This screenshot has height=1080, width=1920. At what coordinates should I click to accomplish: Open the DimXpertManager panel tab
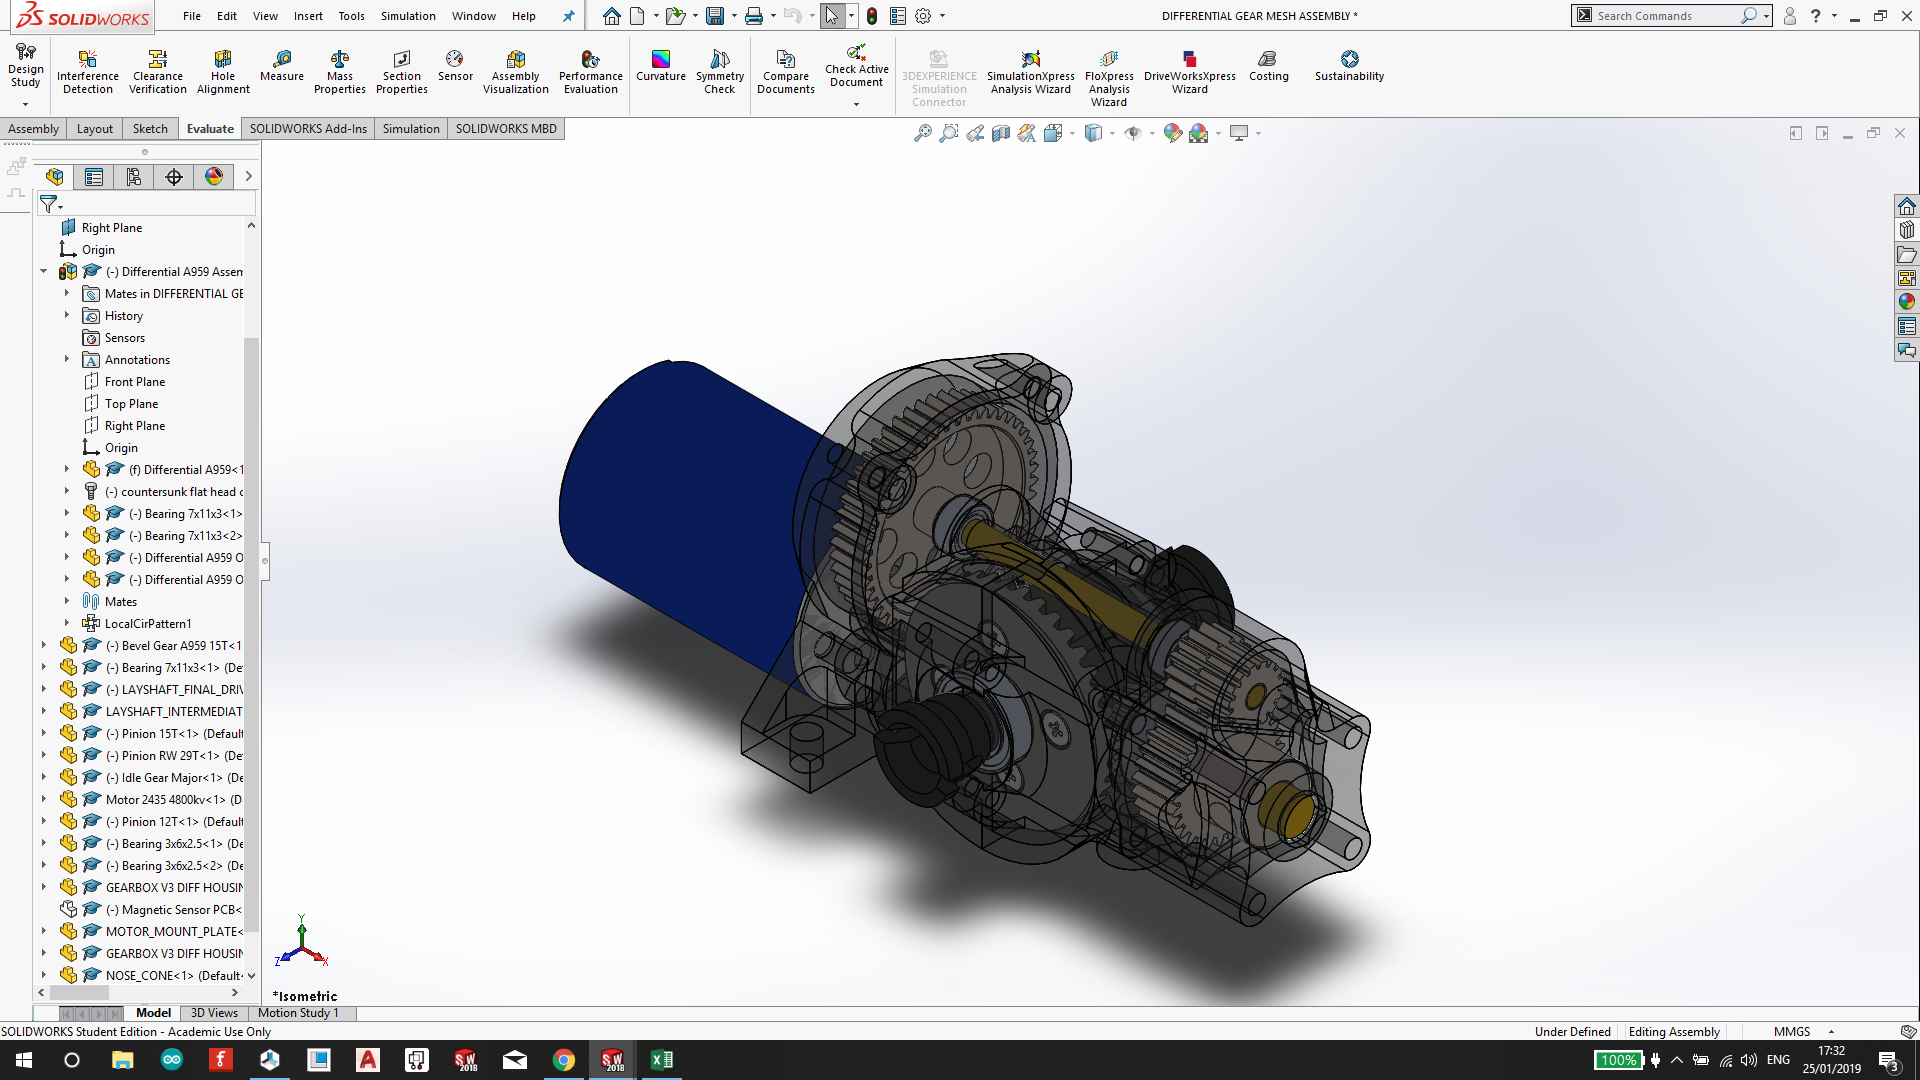[174, 177]
